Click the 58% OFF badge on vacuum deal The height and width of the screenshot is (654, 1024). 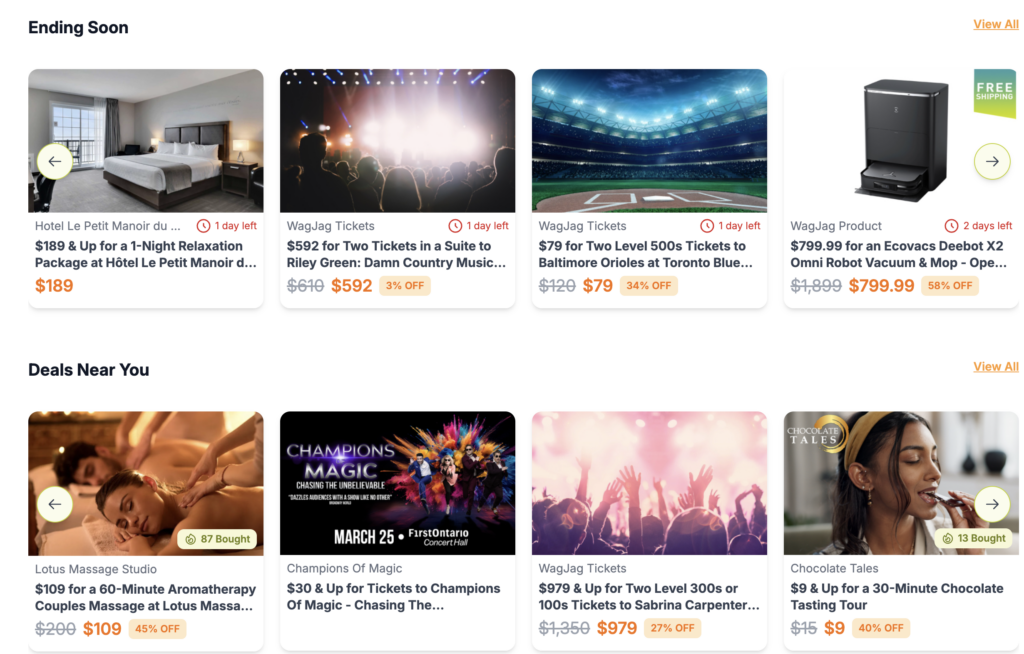(x=949, y=286)
